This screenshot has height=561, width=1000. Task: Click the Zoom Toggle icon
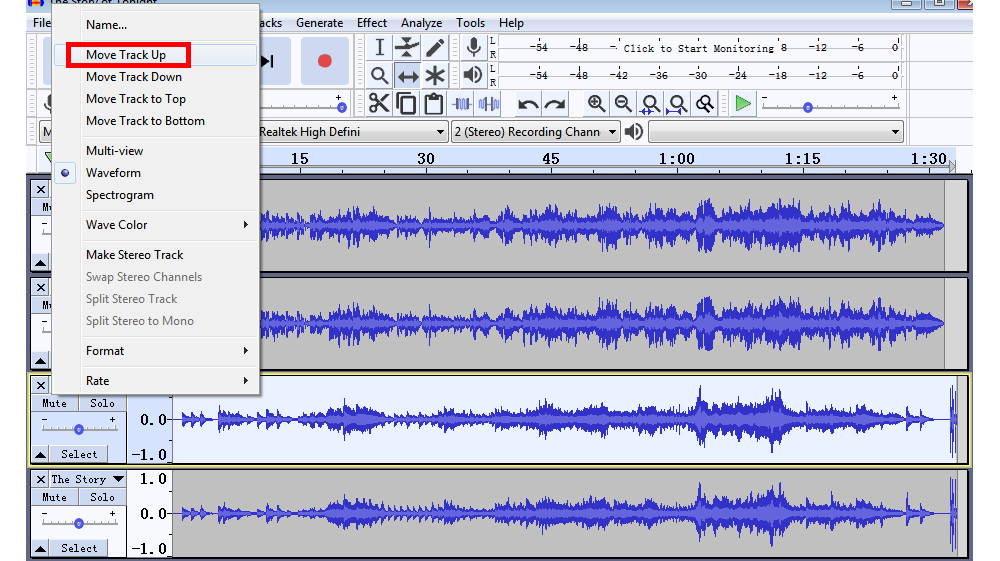click(x=705, y=103)
